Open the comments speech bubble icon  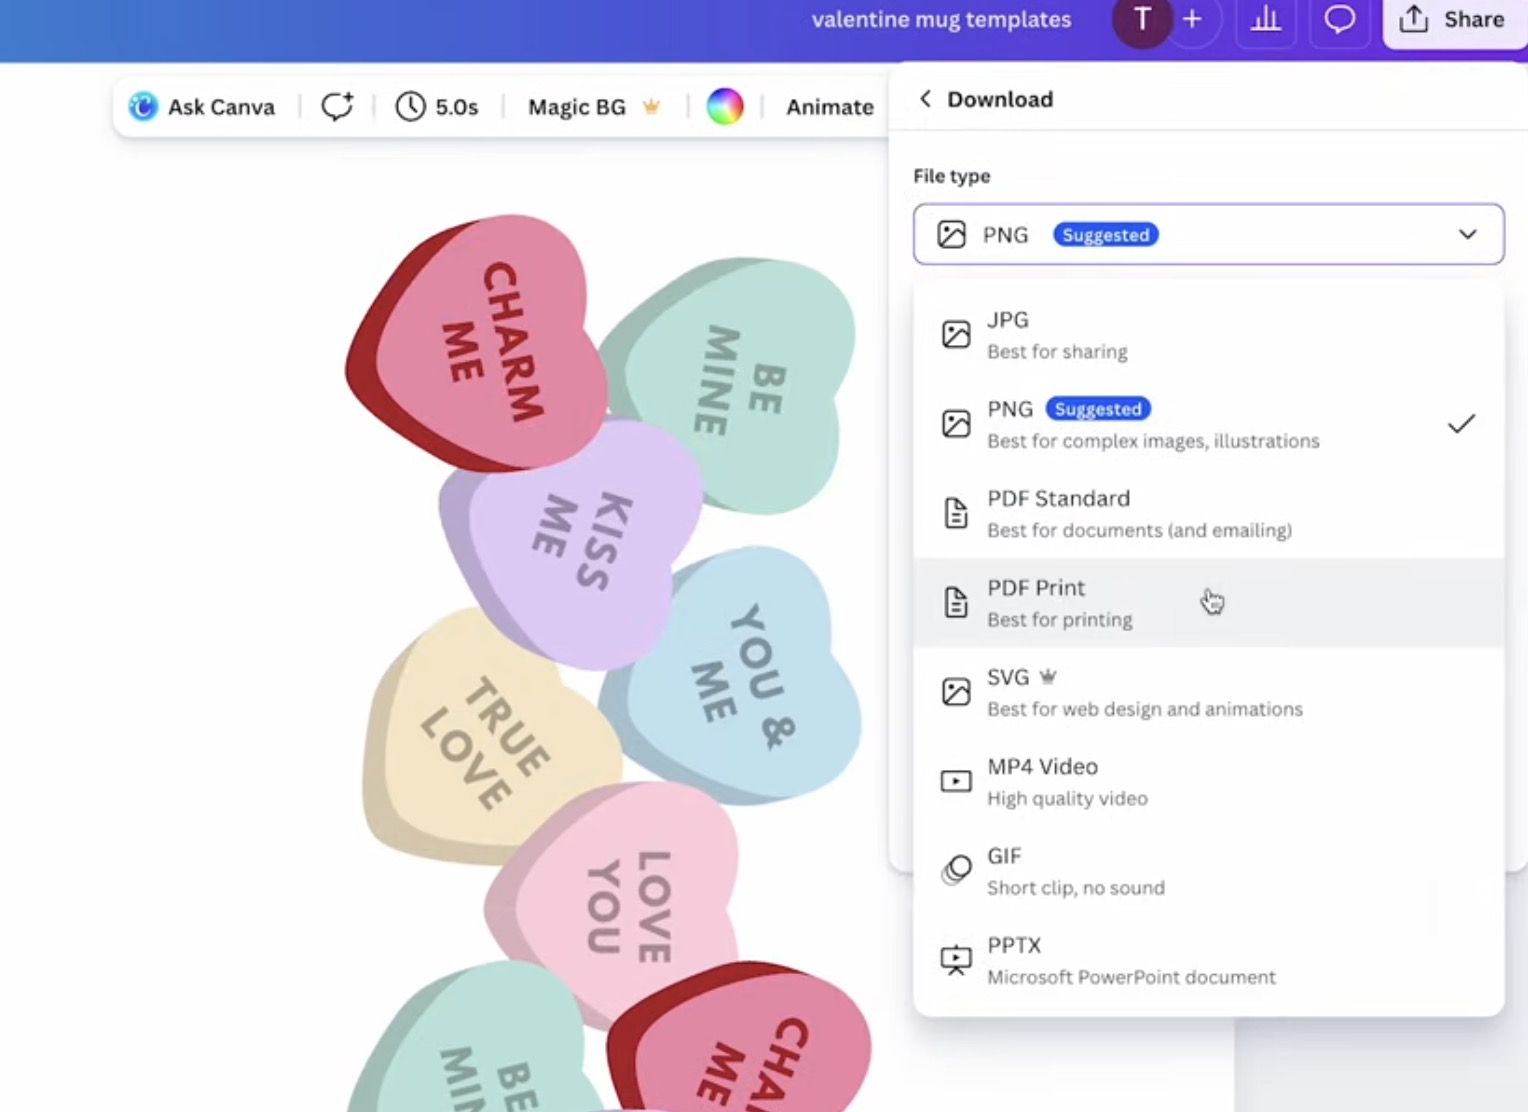coord(1339,20)
